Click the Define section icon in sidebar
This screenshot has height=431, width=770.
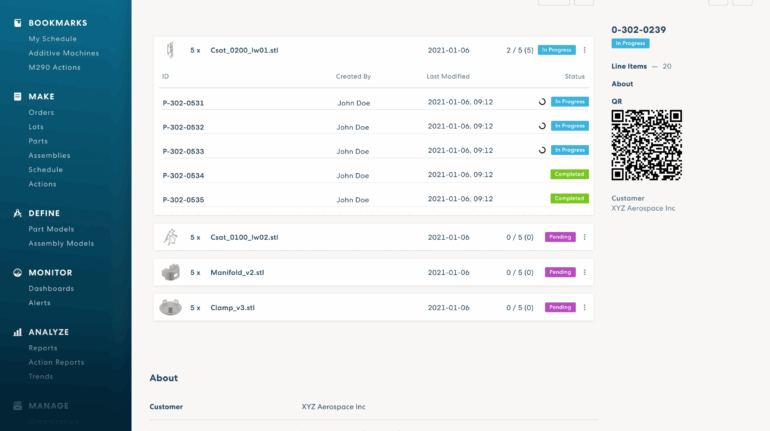(17, 213)
